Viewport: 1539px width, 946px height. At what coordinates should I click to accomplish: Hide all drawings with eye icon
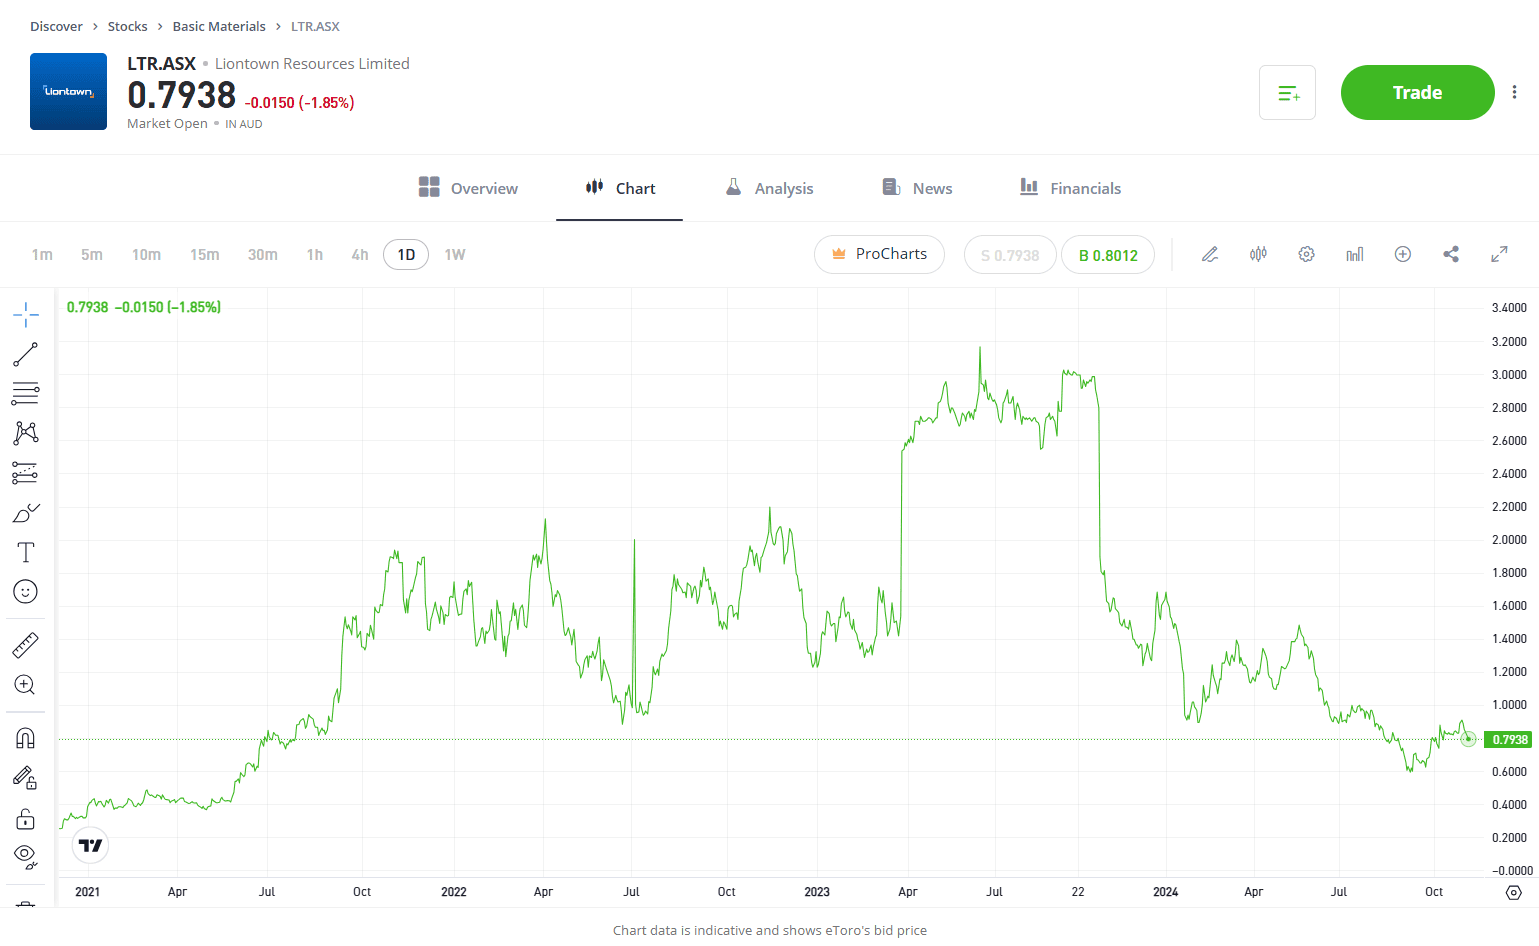(x=26, y=856)
